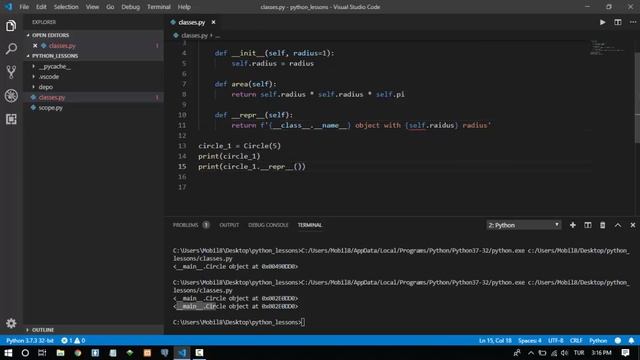Open the Explorer view in activity bar
Screen dimensions: 640x360
[11, 26]
